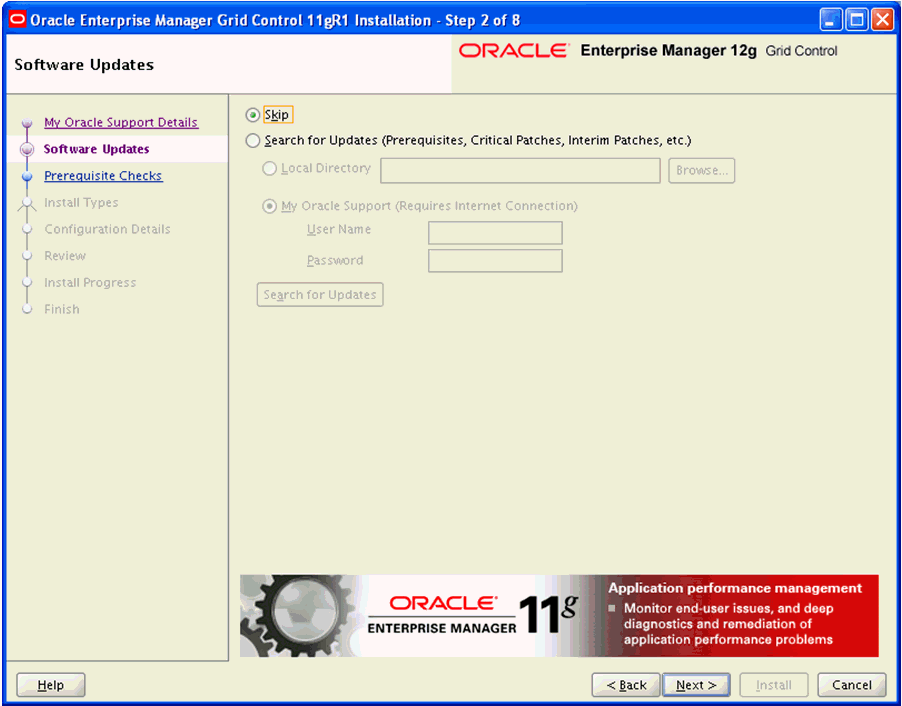Click the Help button

point(51,685)
